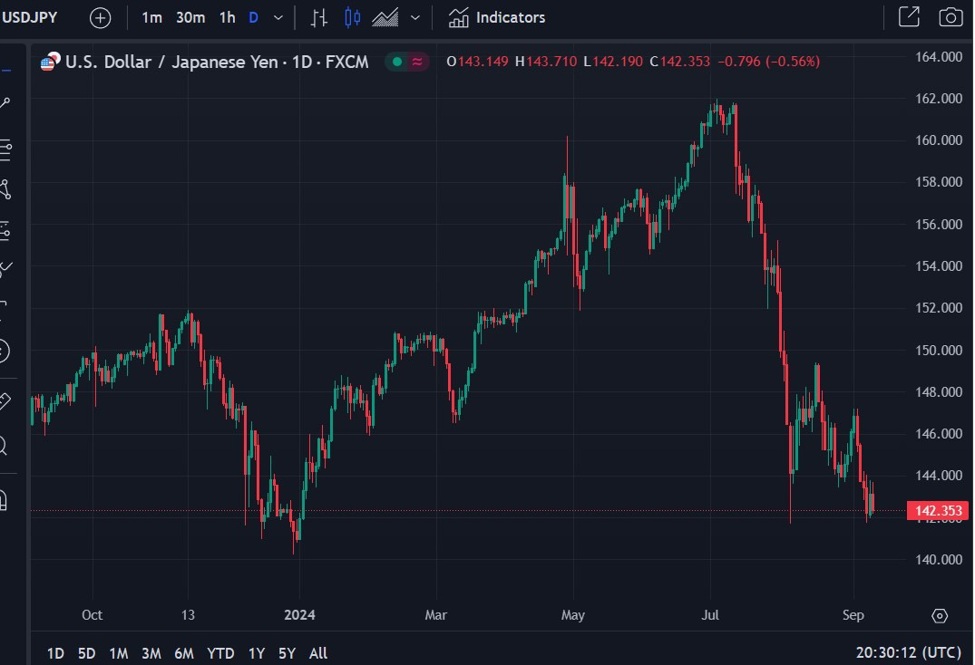Toggle the green market status indicator pill
The height and width of the screenshot is (665, 975).
tap(408, 62)
